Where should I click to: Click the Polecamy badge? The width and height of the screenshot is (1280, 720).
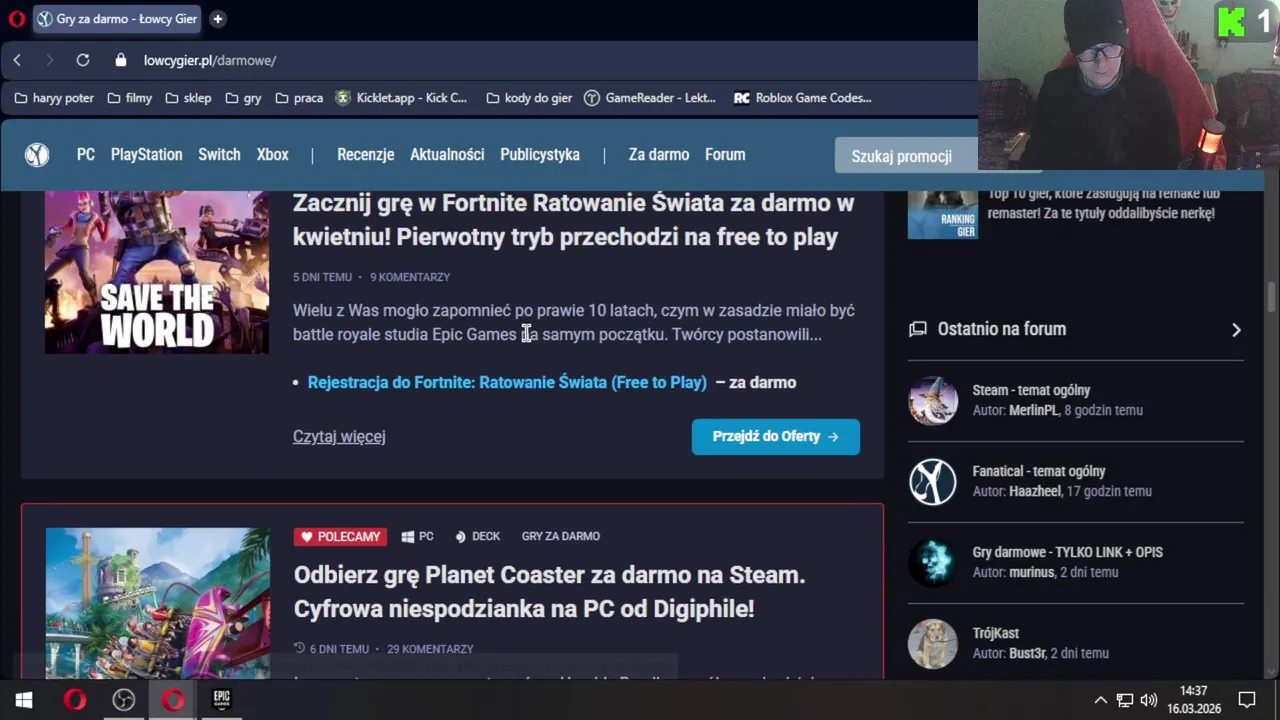[340, 537]
